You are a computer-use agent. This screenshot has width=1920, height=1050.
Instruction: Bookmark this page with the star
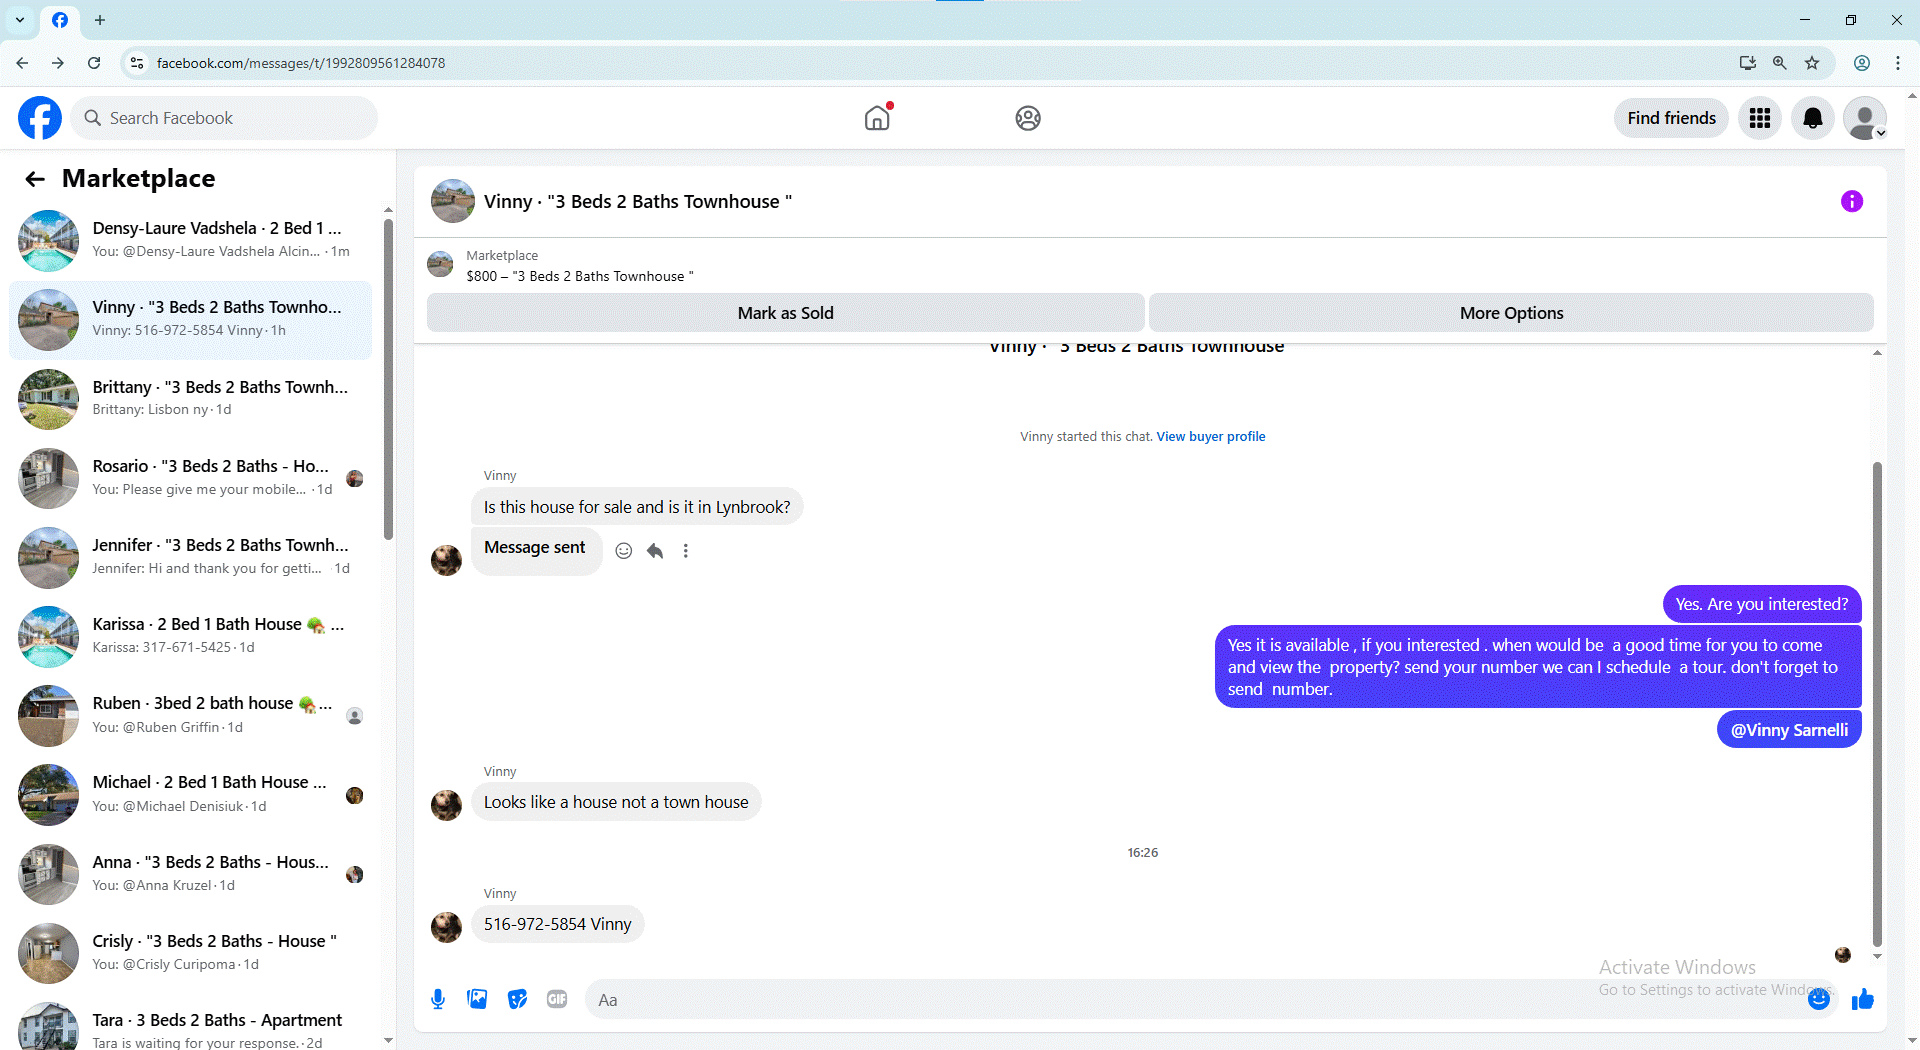pyautogui.click(x=1812, y=63)
